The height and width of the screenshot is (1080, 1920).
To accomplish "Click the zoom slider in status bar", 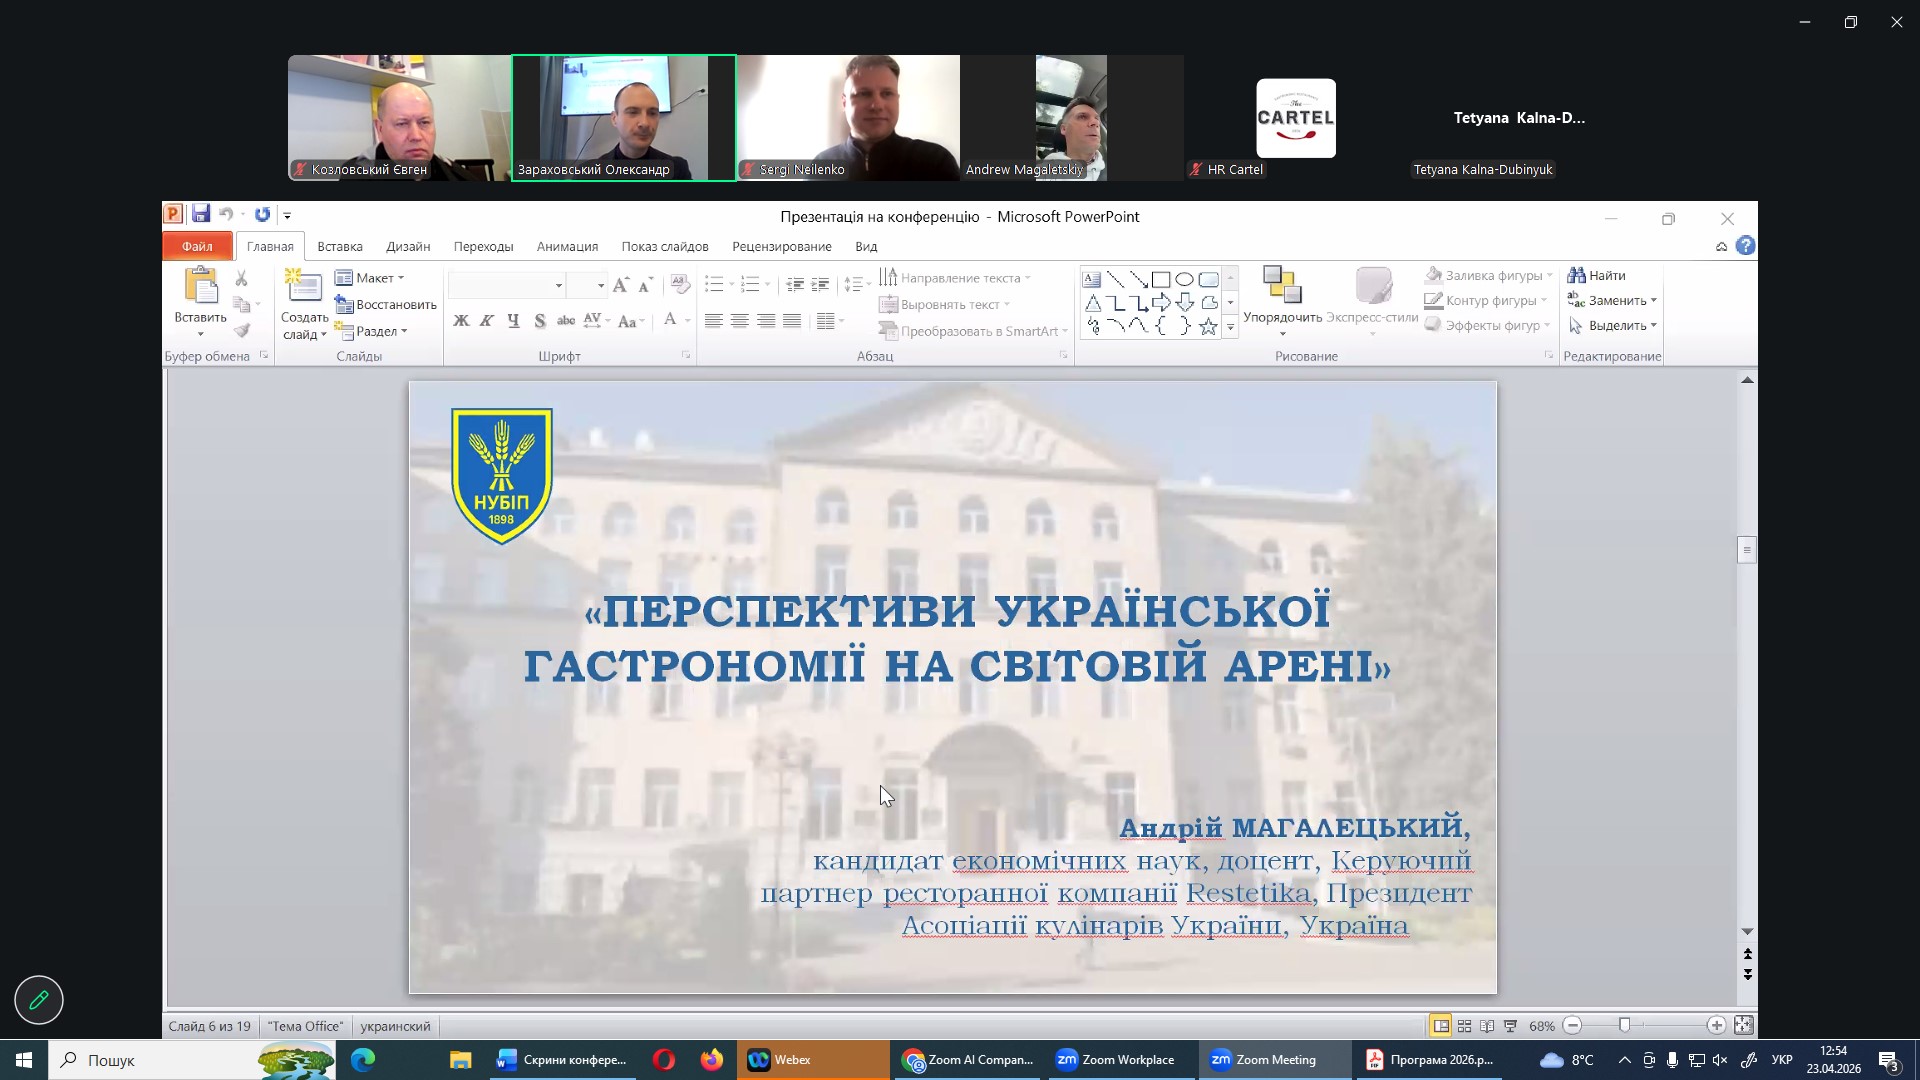I will coord(1624,1026).
